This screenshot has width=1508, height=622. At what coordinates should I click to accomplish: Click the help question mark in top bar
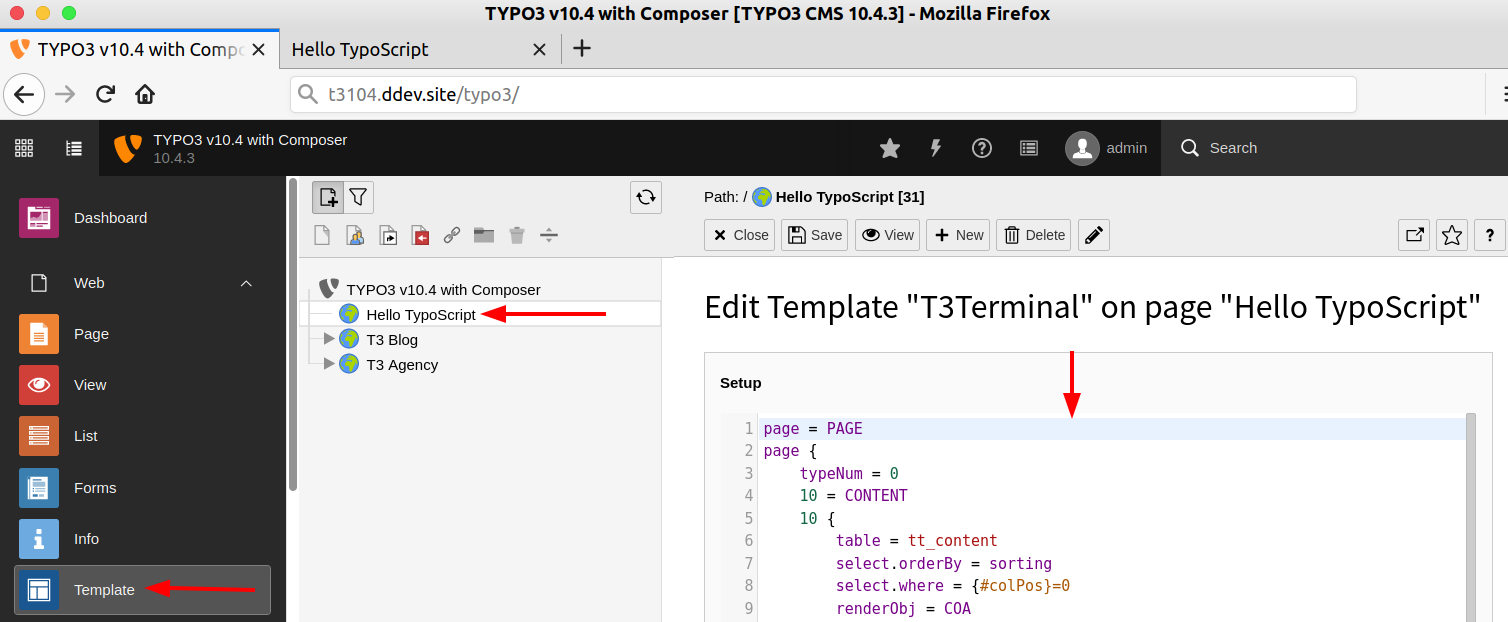click(982, 148)
